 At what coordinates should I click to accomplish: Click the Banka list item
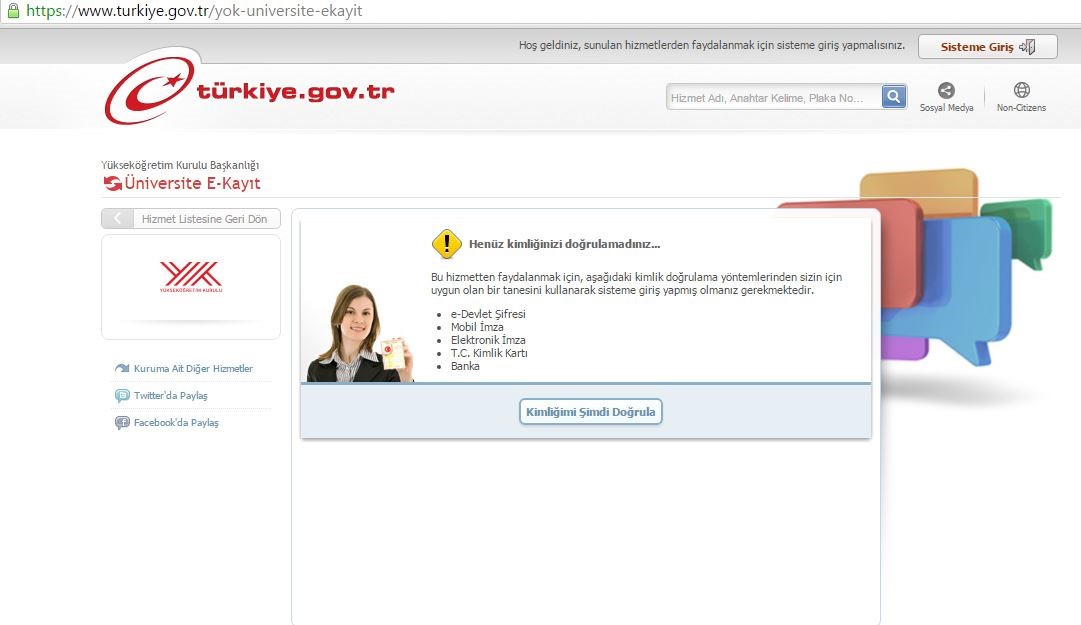point(465,366)
